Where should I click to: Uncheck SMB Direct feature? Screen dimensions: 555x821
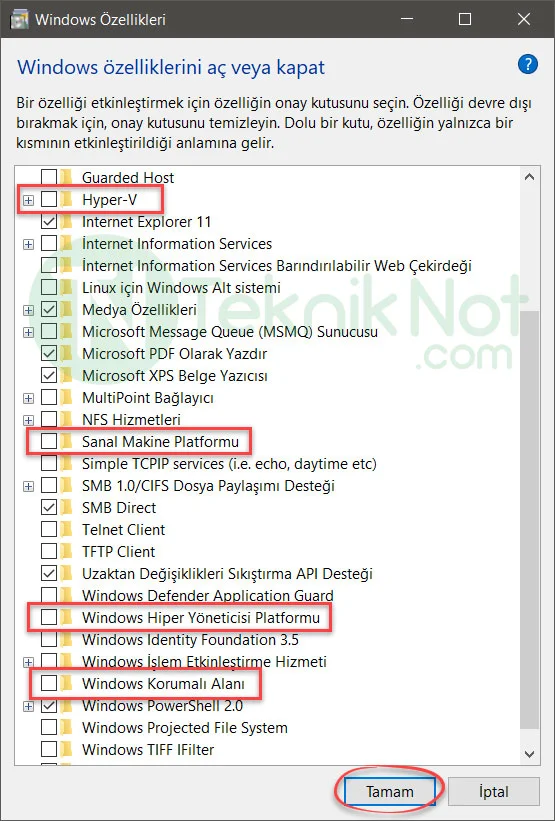click(x=49, y=507)
